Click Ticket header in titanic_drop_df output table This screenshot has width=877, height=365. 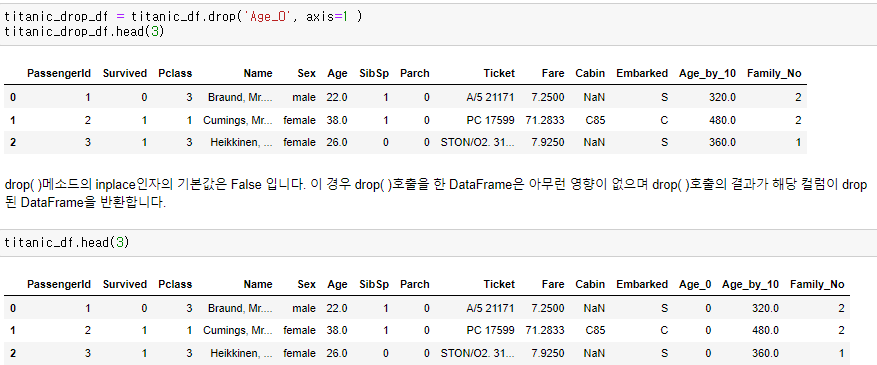coord(499,73)
